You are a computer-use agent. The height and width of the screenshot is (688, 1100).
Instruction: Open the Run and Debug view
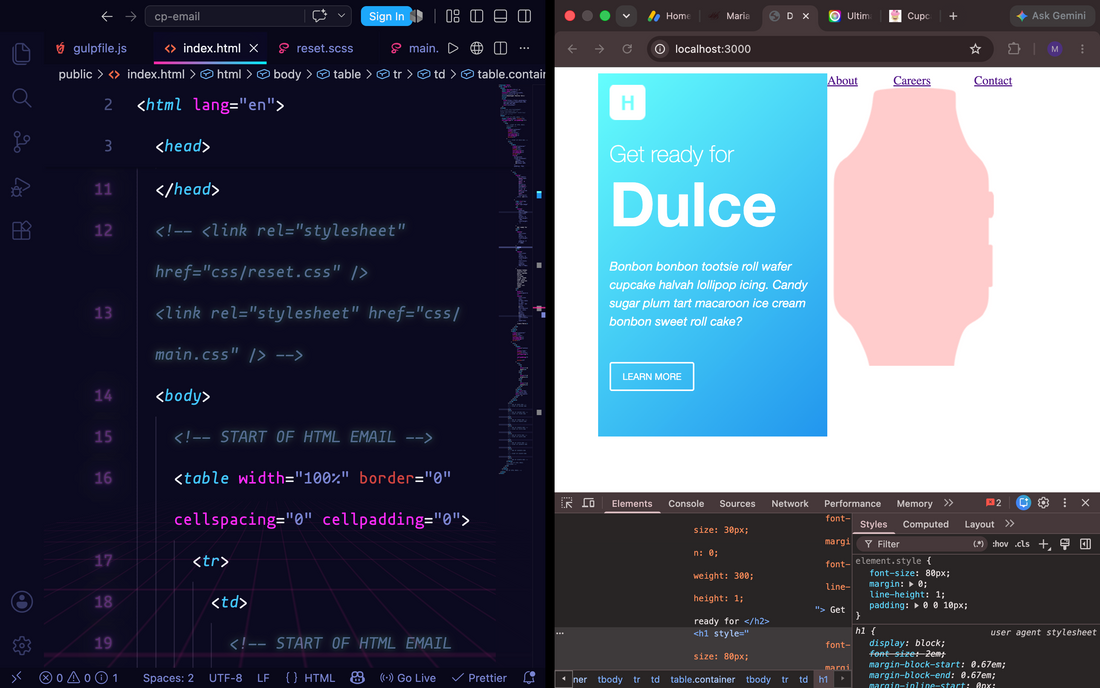(x=22, y=187)
